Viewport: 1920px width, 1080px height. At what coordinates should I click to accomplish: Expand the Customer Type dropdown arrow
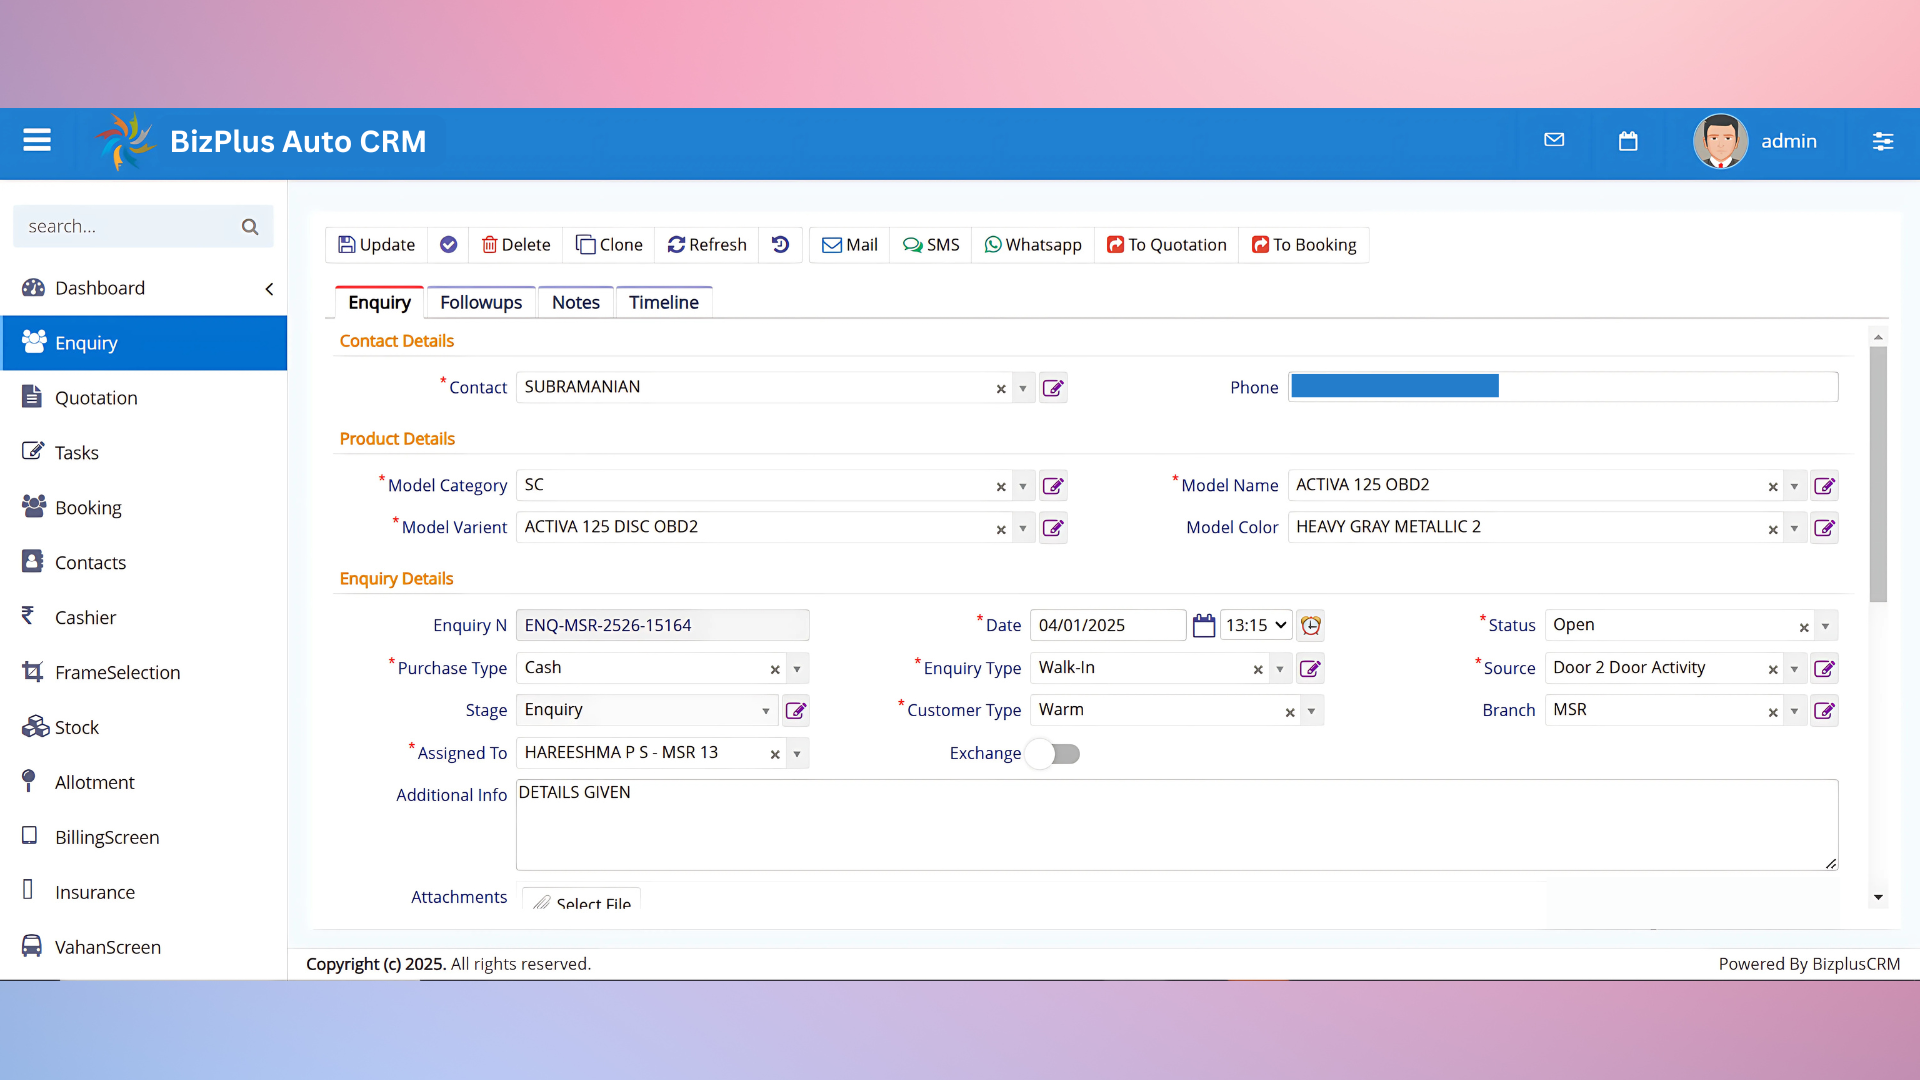click(x=1311, y=711)
